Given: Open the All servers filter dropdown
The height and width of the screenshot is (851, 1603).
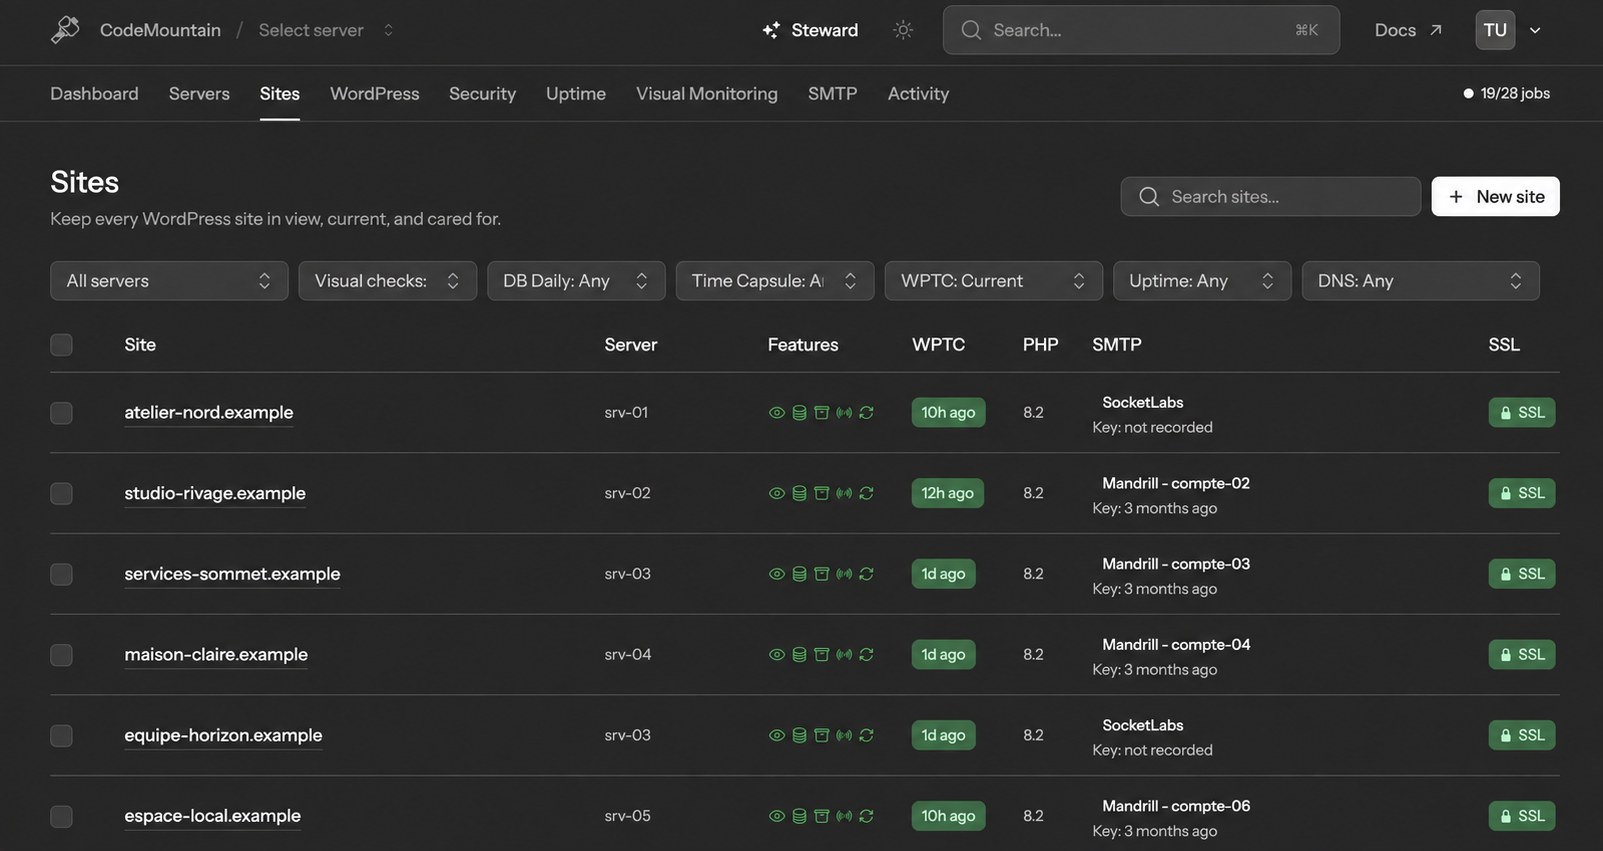Looking at the screenshot, I should (169, 281).
